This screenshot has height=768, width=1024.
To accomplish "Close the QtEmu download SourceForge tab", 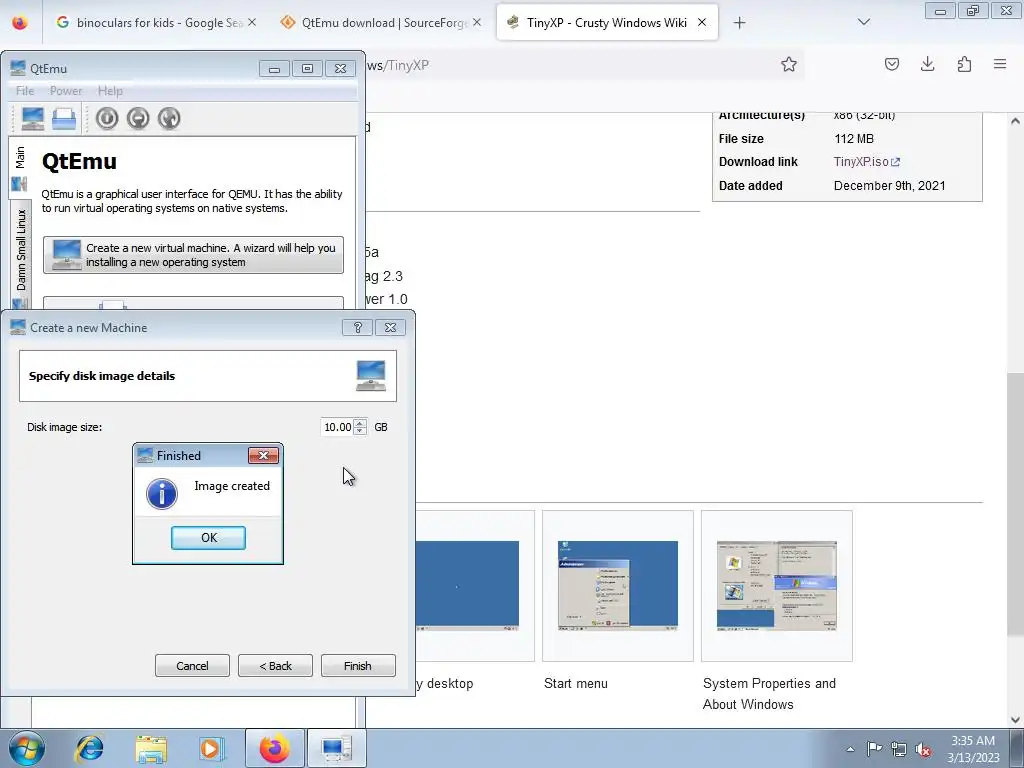I will (x=477, y=22).
